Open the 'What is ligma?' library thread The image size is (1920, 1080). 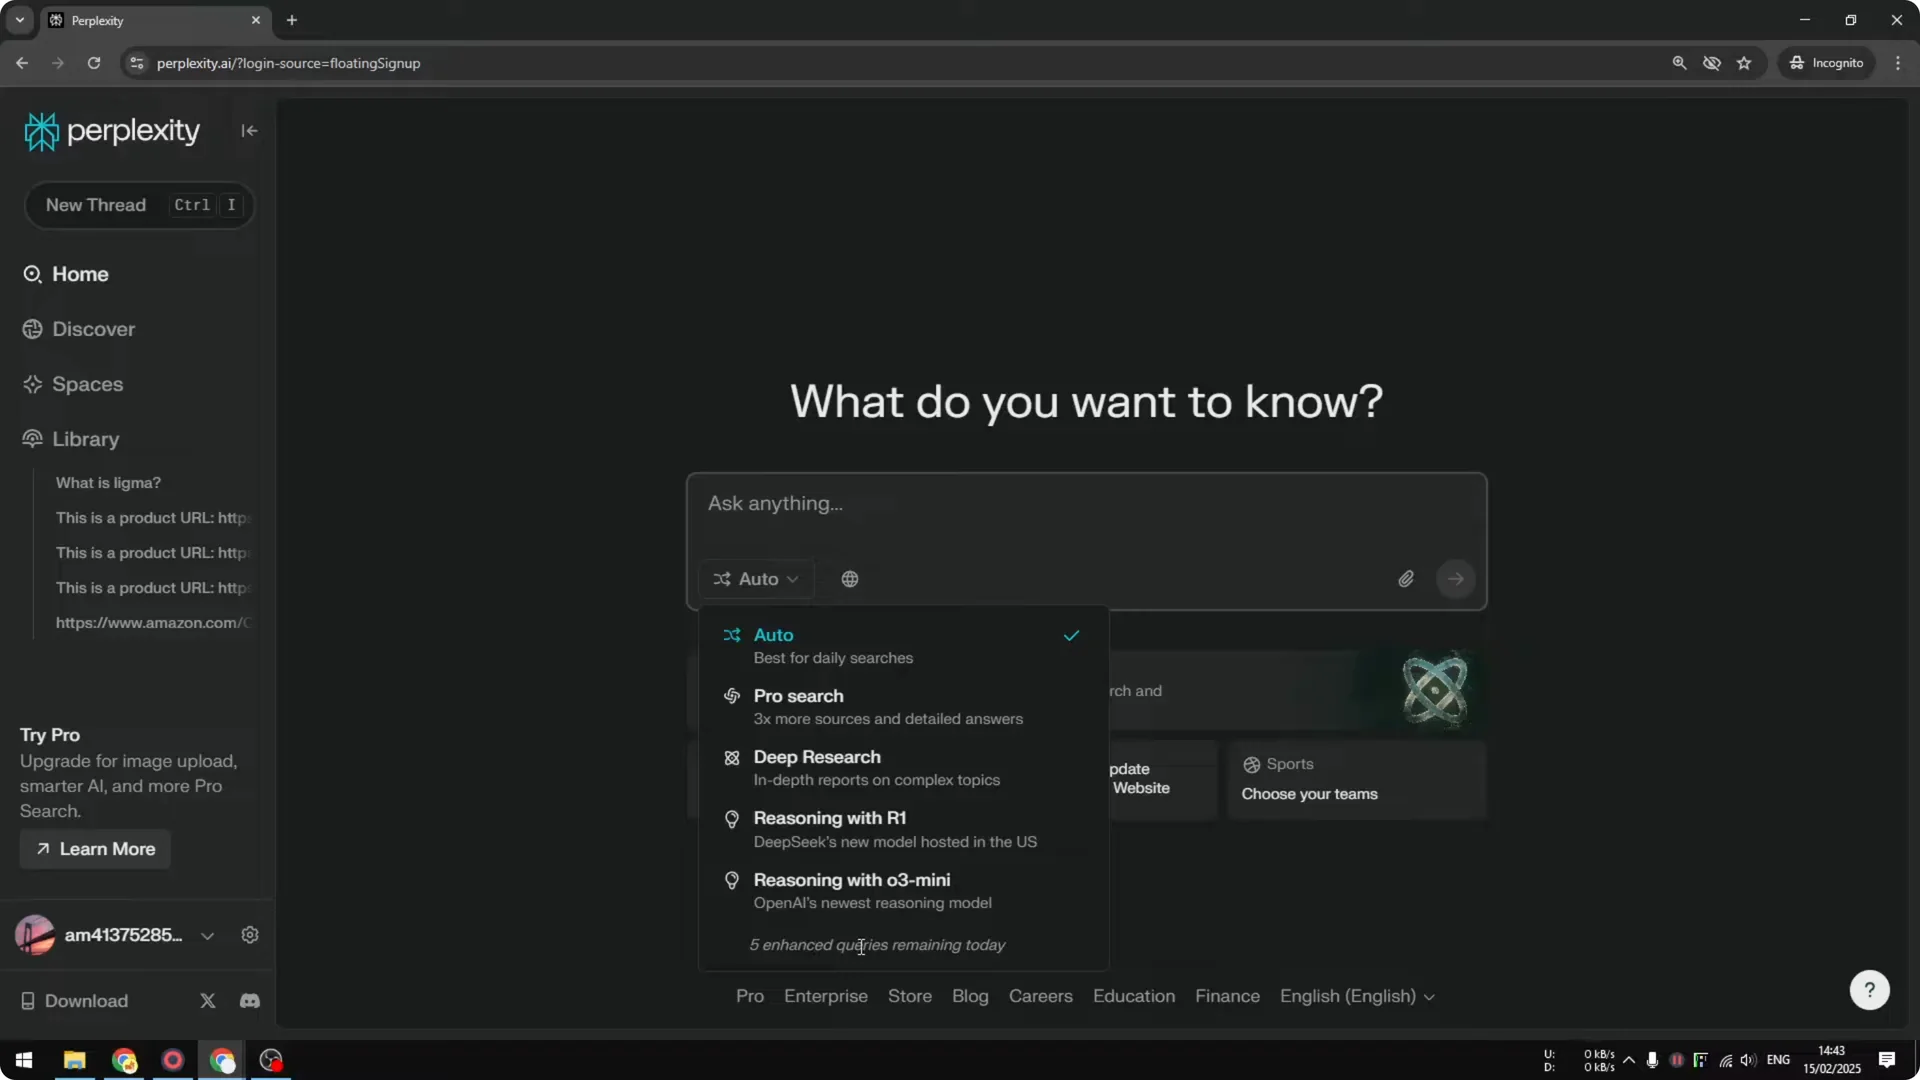click(108, 482)
